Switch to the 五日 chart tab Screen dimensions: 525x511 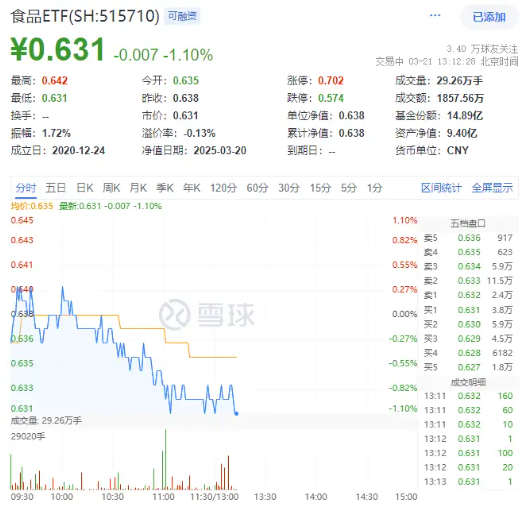click(56, 188)
